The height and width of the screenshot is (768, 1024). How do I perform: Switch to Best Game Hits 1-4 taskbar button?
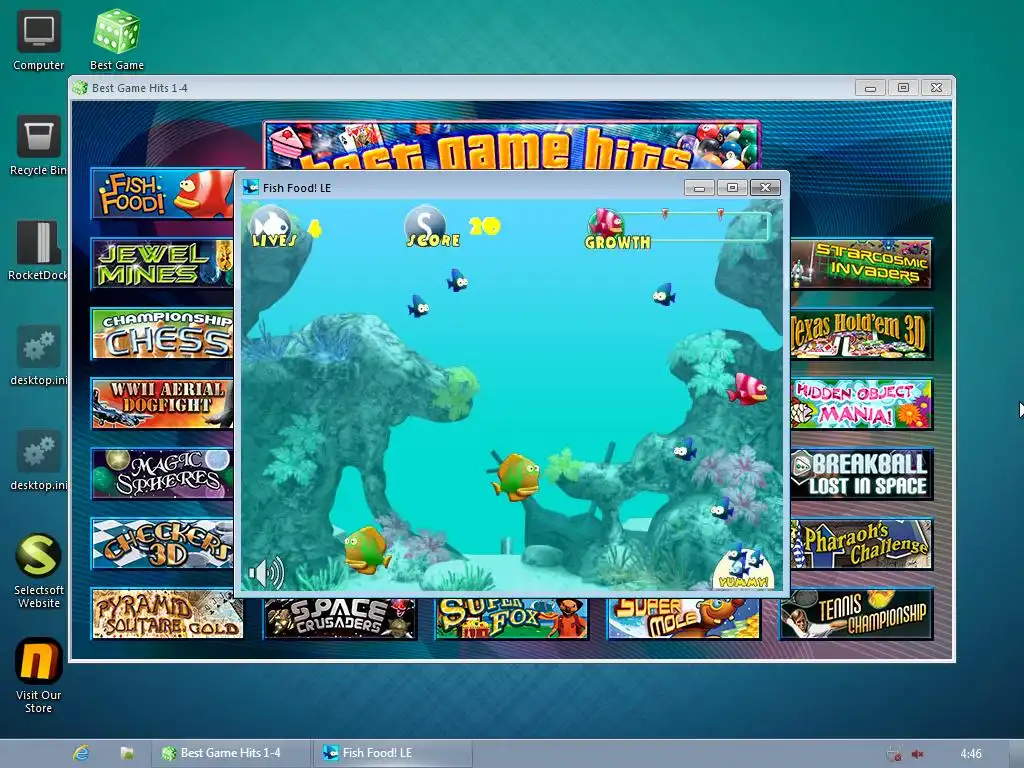pyautogui.click(x=229, y=753)
